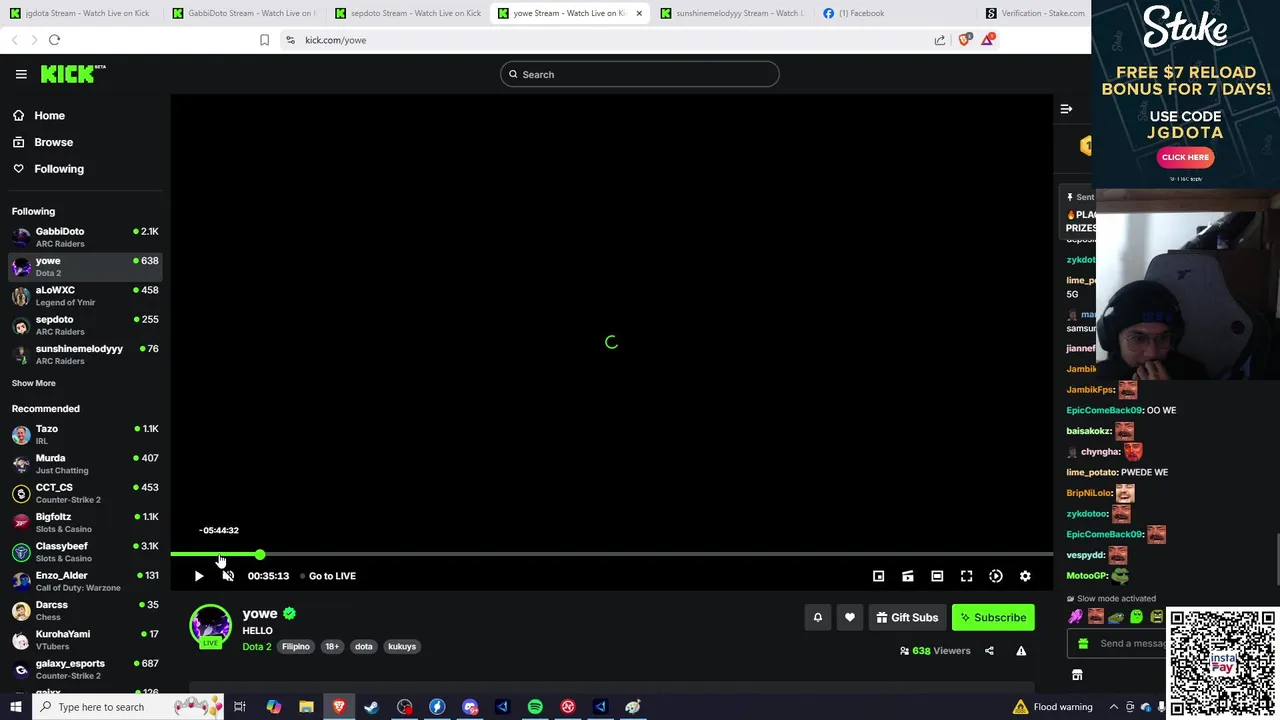
Task: Select the Filipino tag
Action: coord(296,647)
